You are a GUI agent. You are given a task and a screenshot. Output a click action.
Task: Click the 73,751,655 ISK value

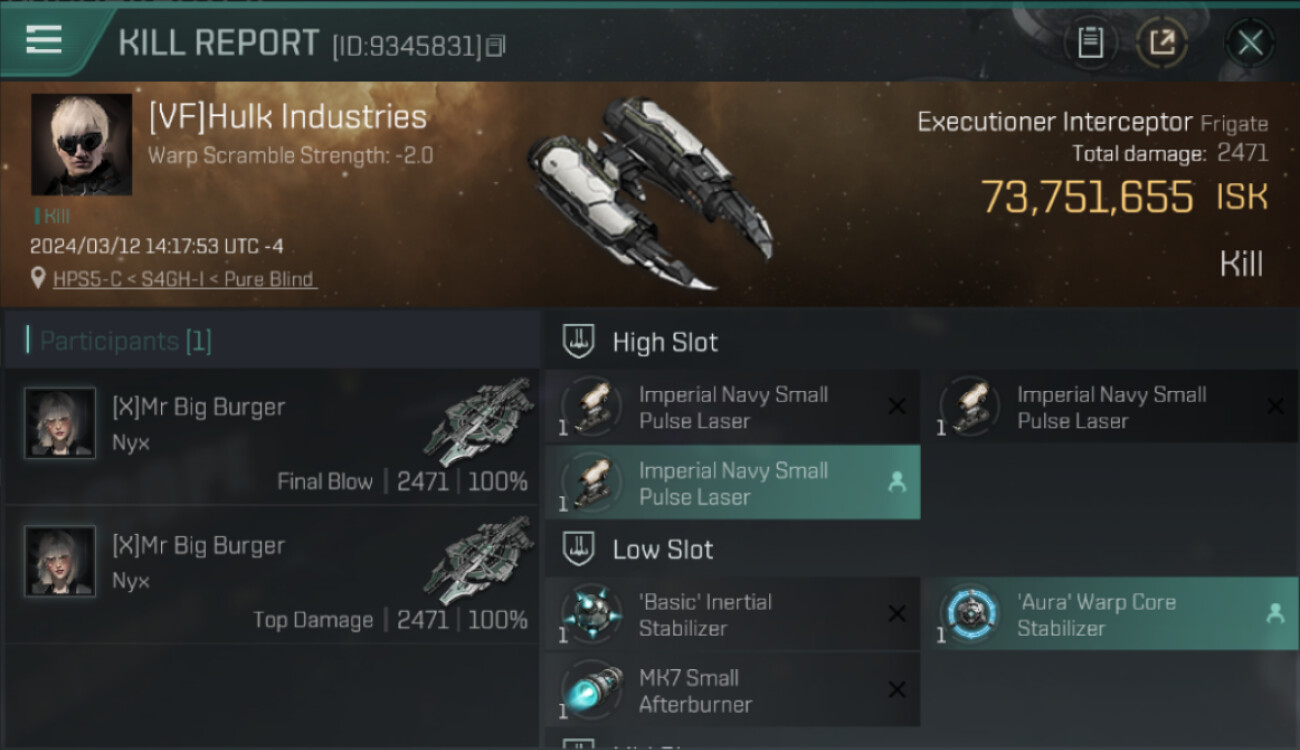pyautogui.click(x=1086, y=197)
